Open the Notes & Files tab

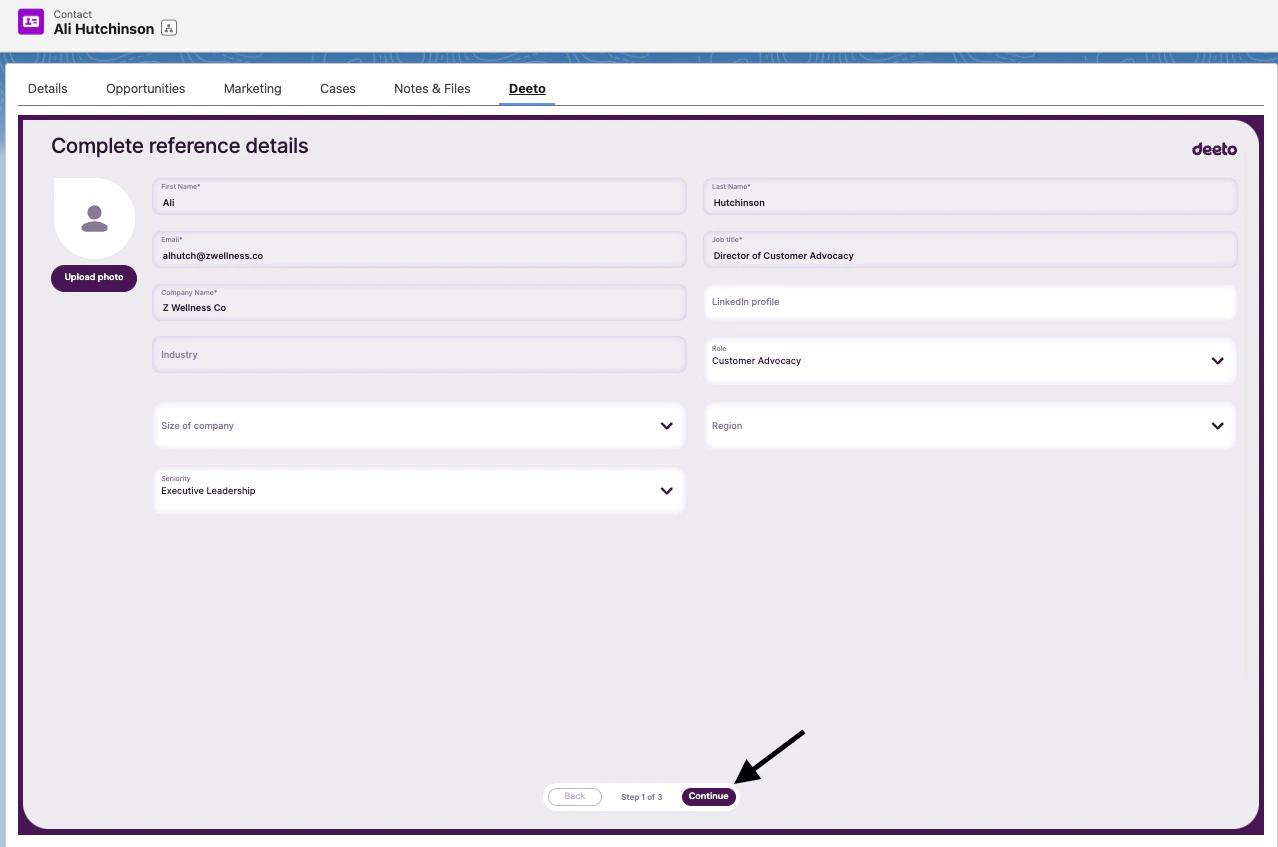(432, 88)
